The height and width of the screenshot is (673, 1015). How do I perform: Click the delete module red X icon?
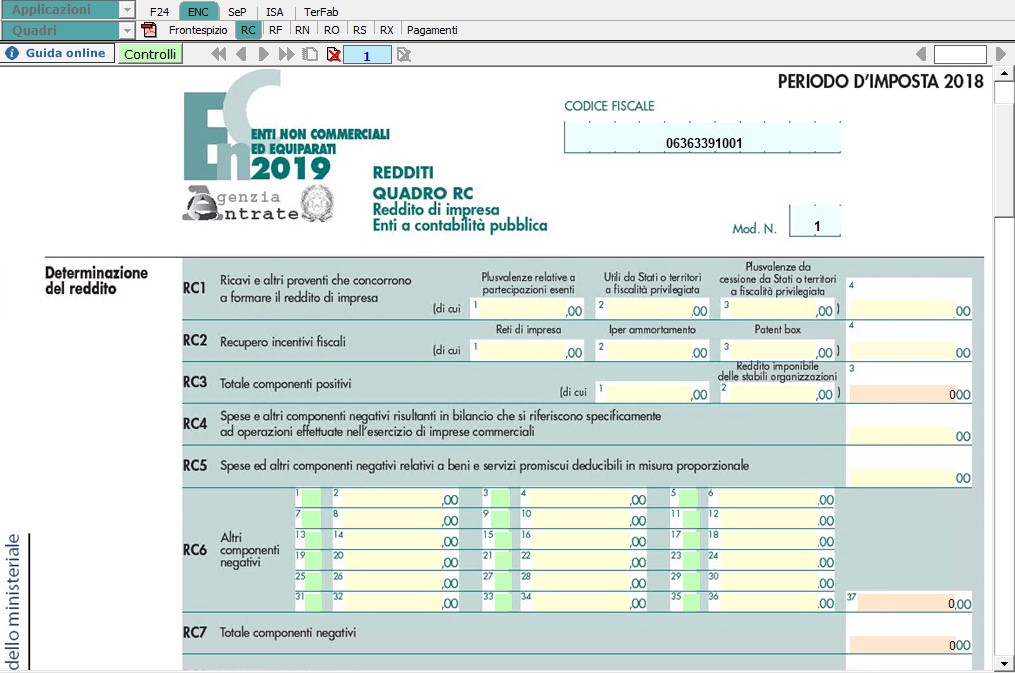tap(334, 55)
